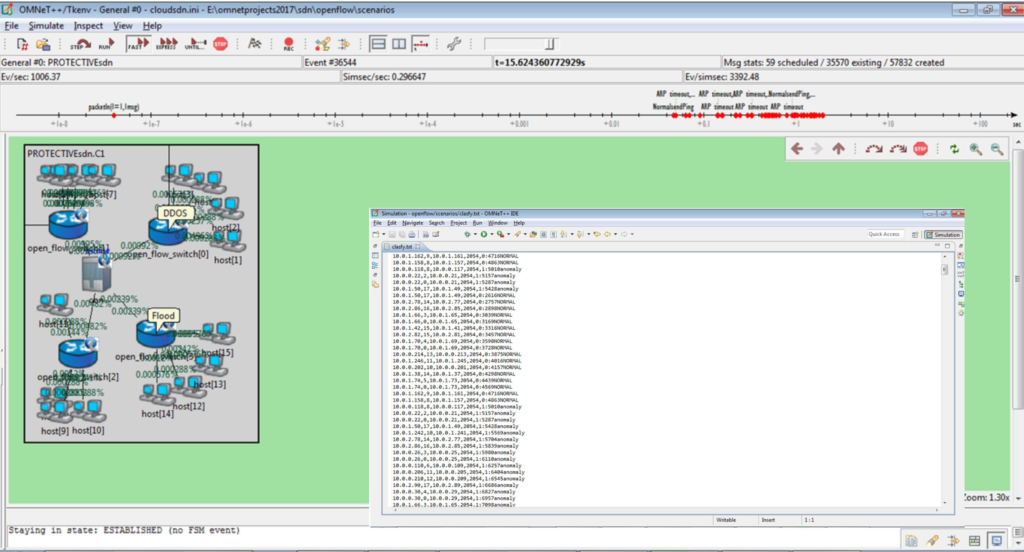Click the STEP simulation button
Viewport: 1024px width, 552px height.
pyautogui.click(x=80, y=44)
